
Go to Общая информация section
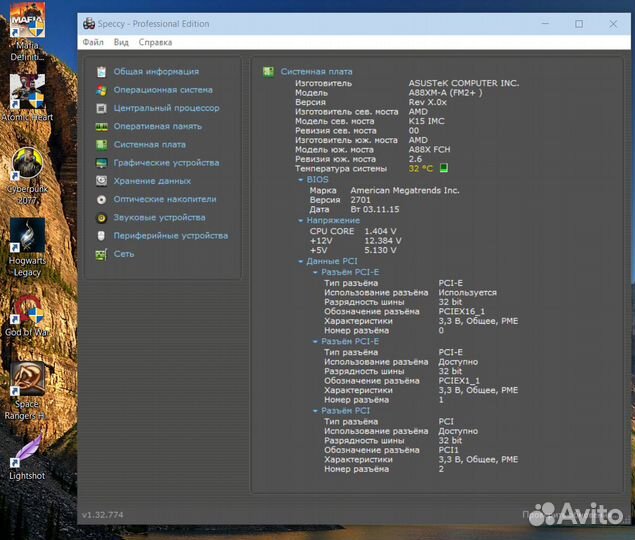coord(156,72)
